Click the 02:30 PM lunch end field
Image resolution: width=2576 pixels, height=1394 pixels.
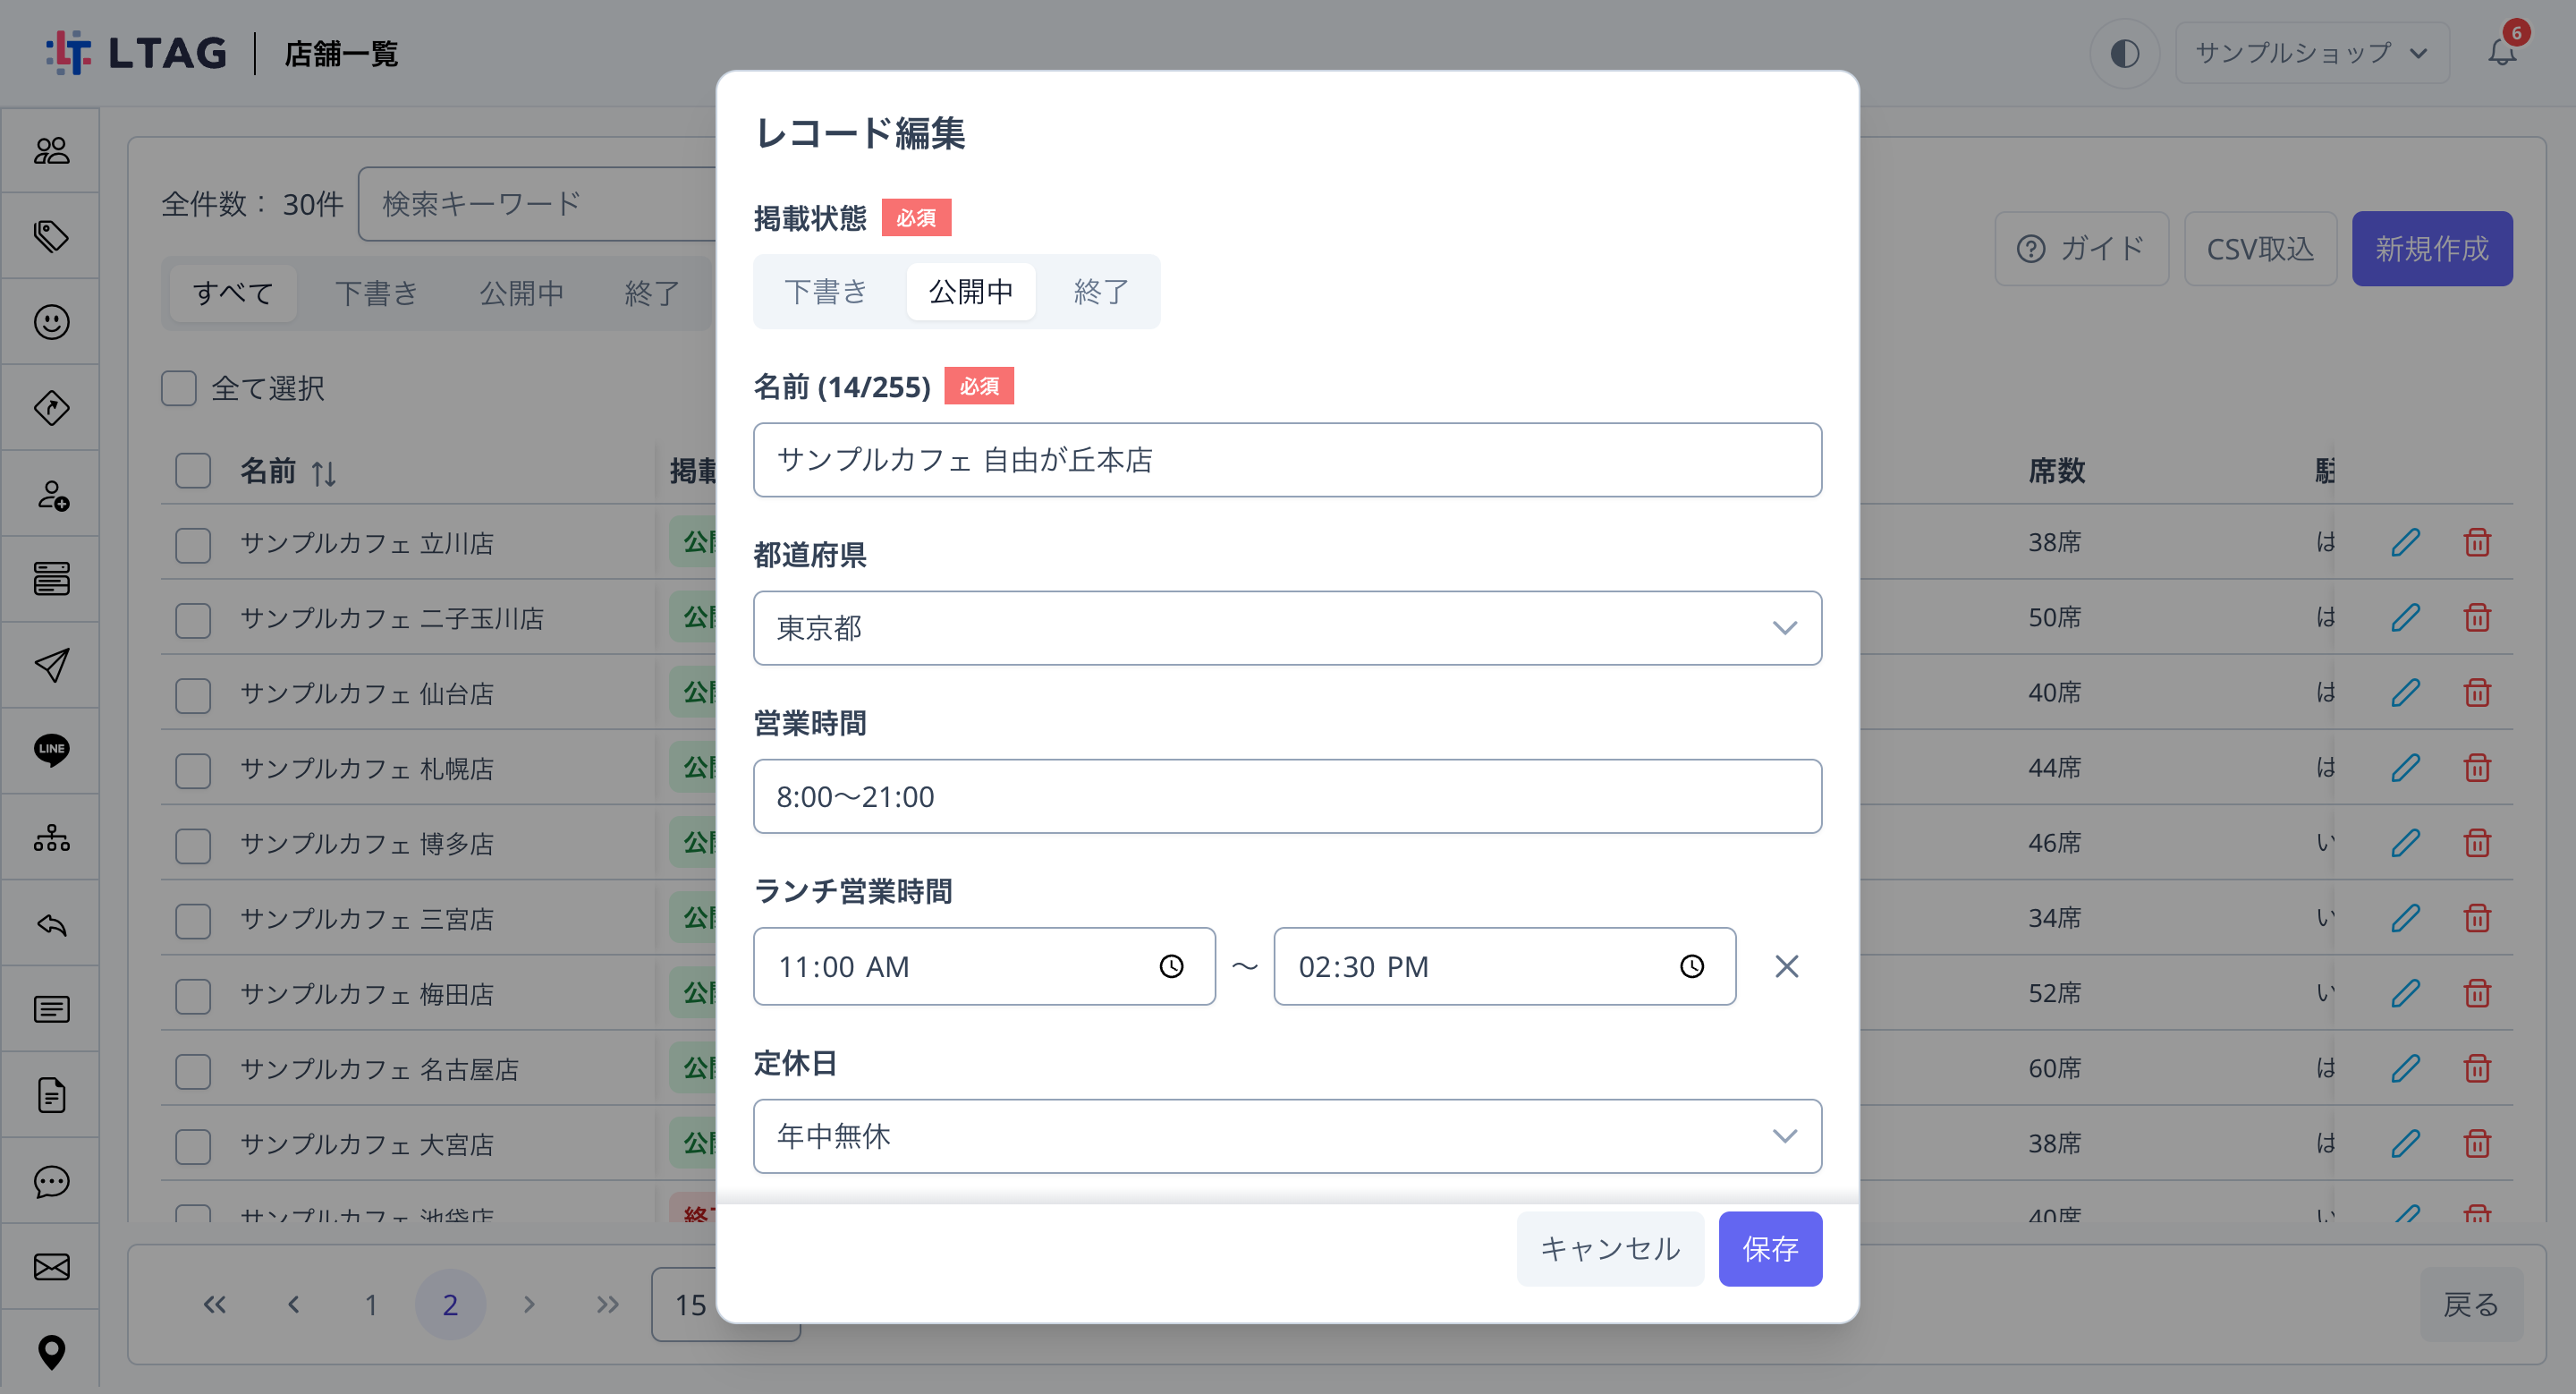pyautogui.click(x=1504, y=966)
